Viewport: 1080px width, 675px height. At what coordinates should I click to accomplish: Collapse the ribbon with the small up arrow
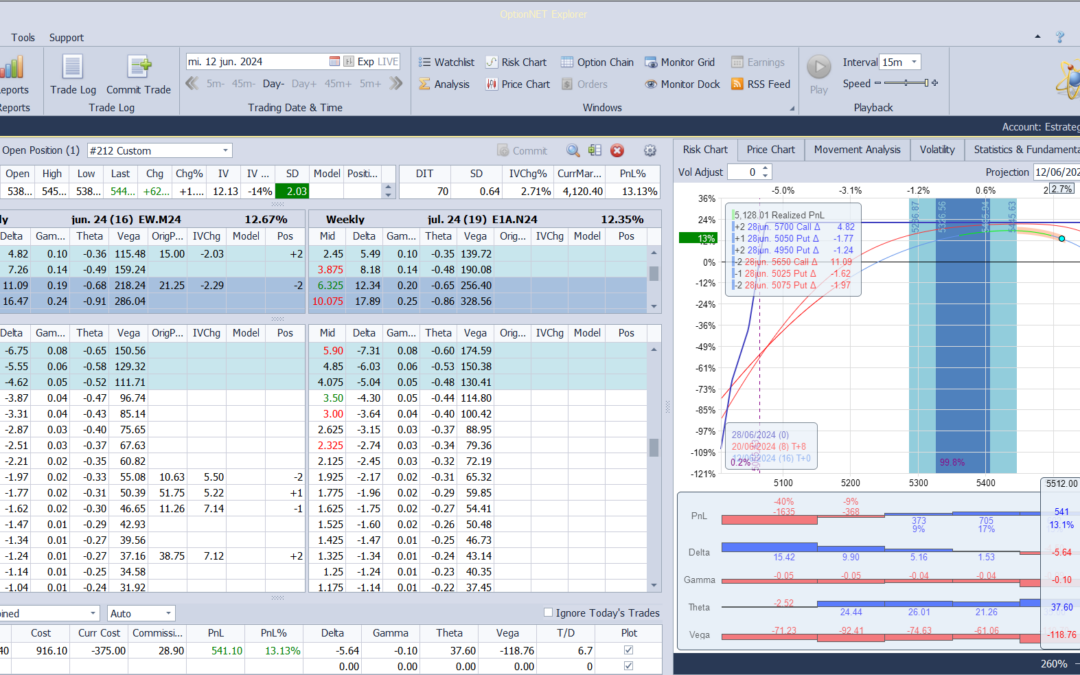tap(1037, 37)
